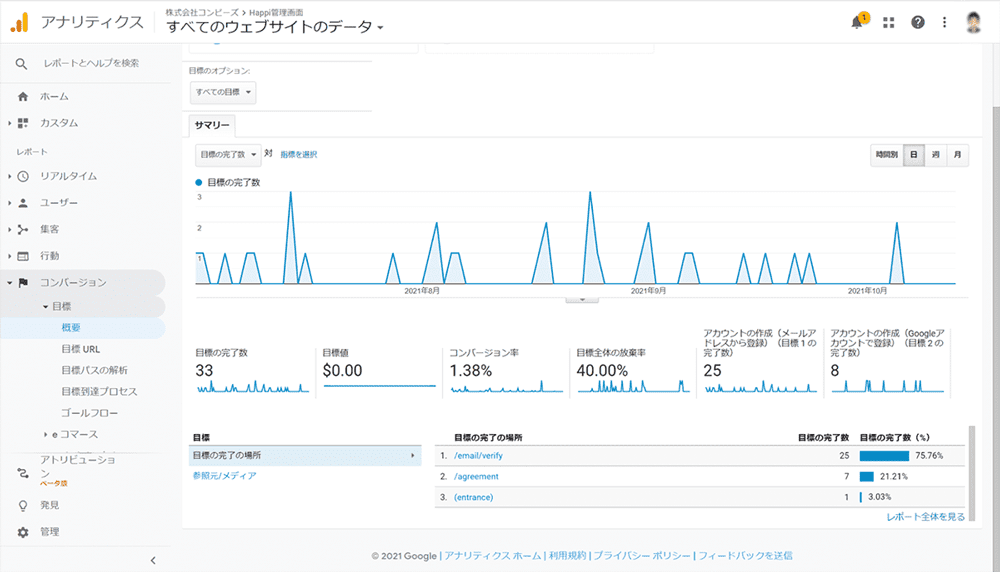
Task: Switch chart to 週 view
Action: tap(935, 155)
